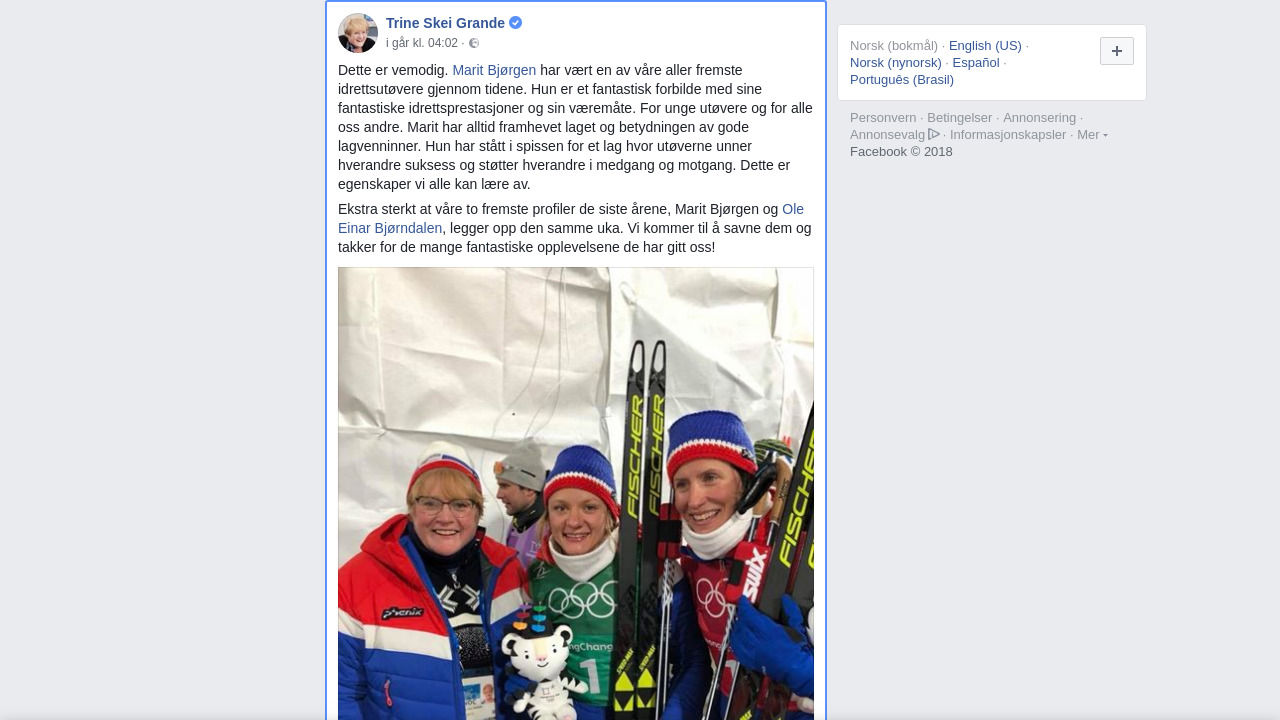
Task: Click the verified badge next to Trine Skei Grande
Action: (x=516, y=23)
